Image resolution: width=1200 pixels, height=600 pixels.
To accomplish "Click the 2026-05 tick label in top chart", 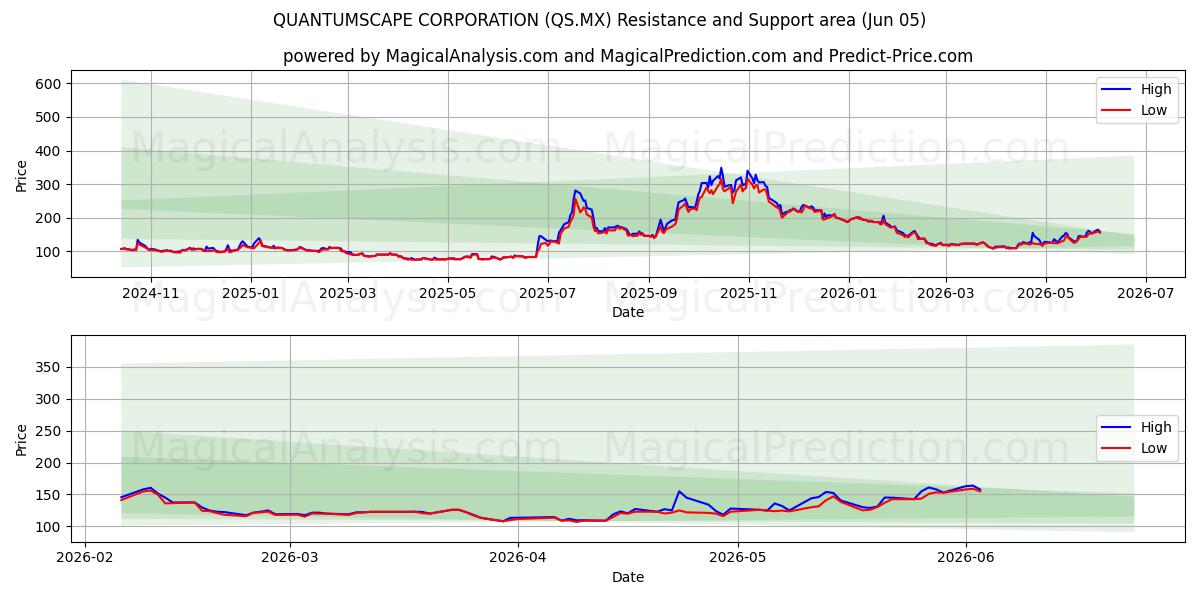I will point(1045,294).
